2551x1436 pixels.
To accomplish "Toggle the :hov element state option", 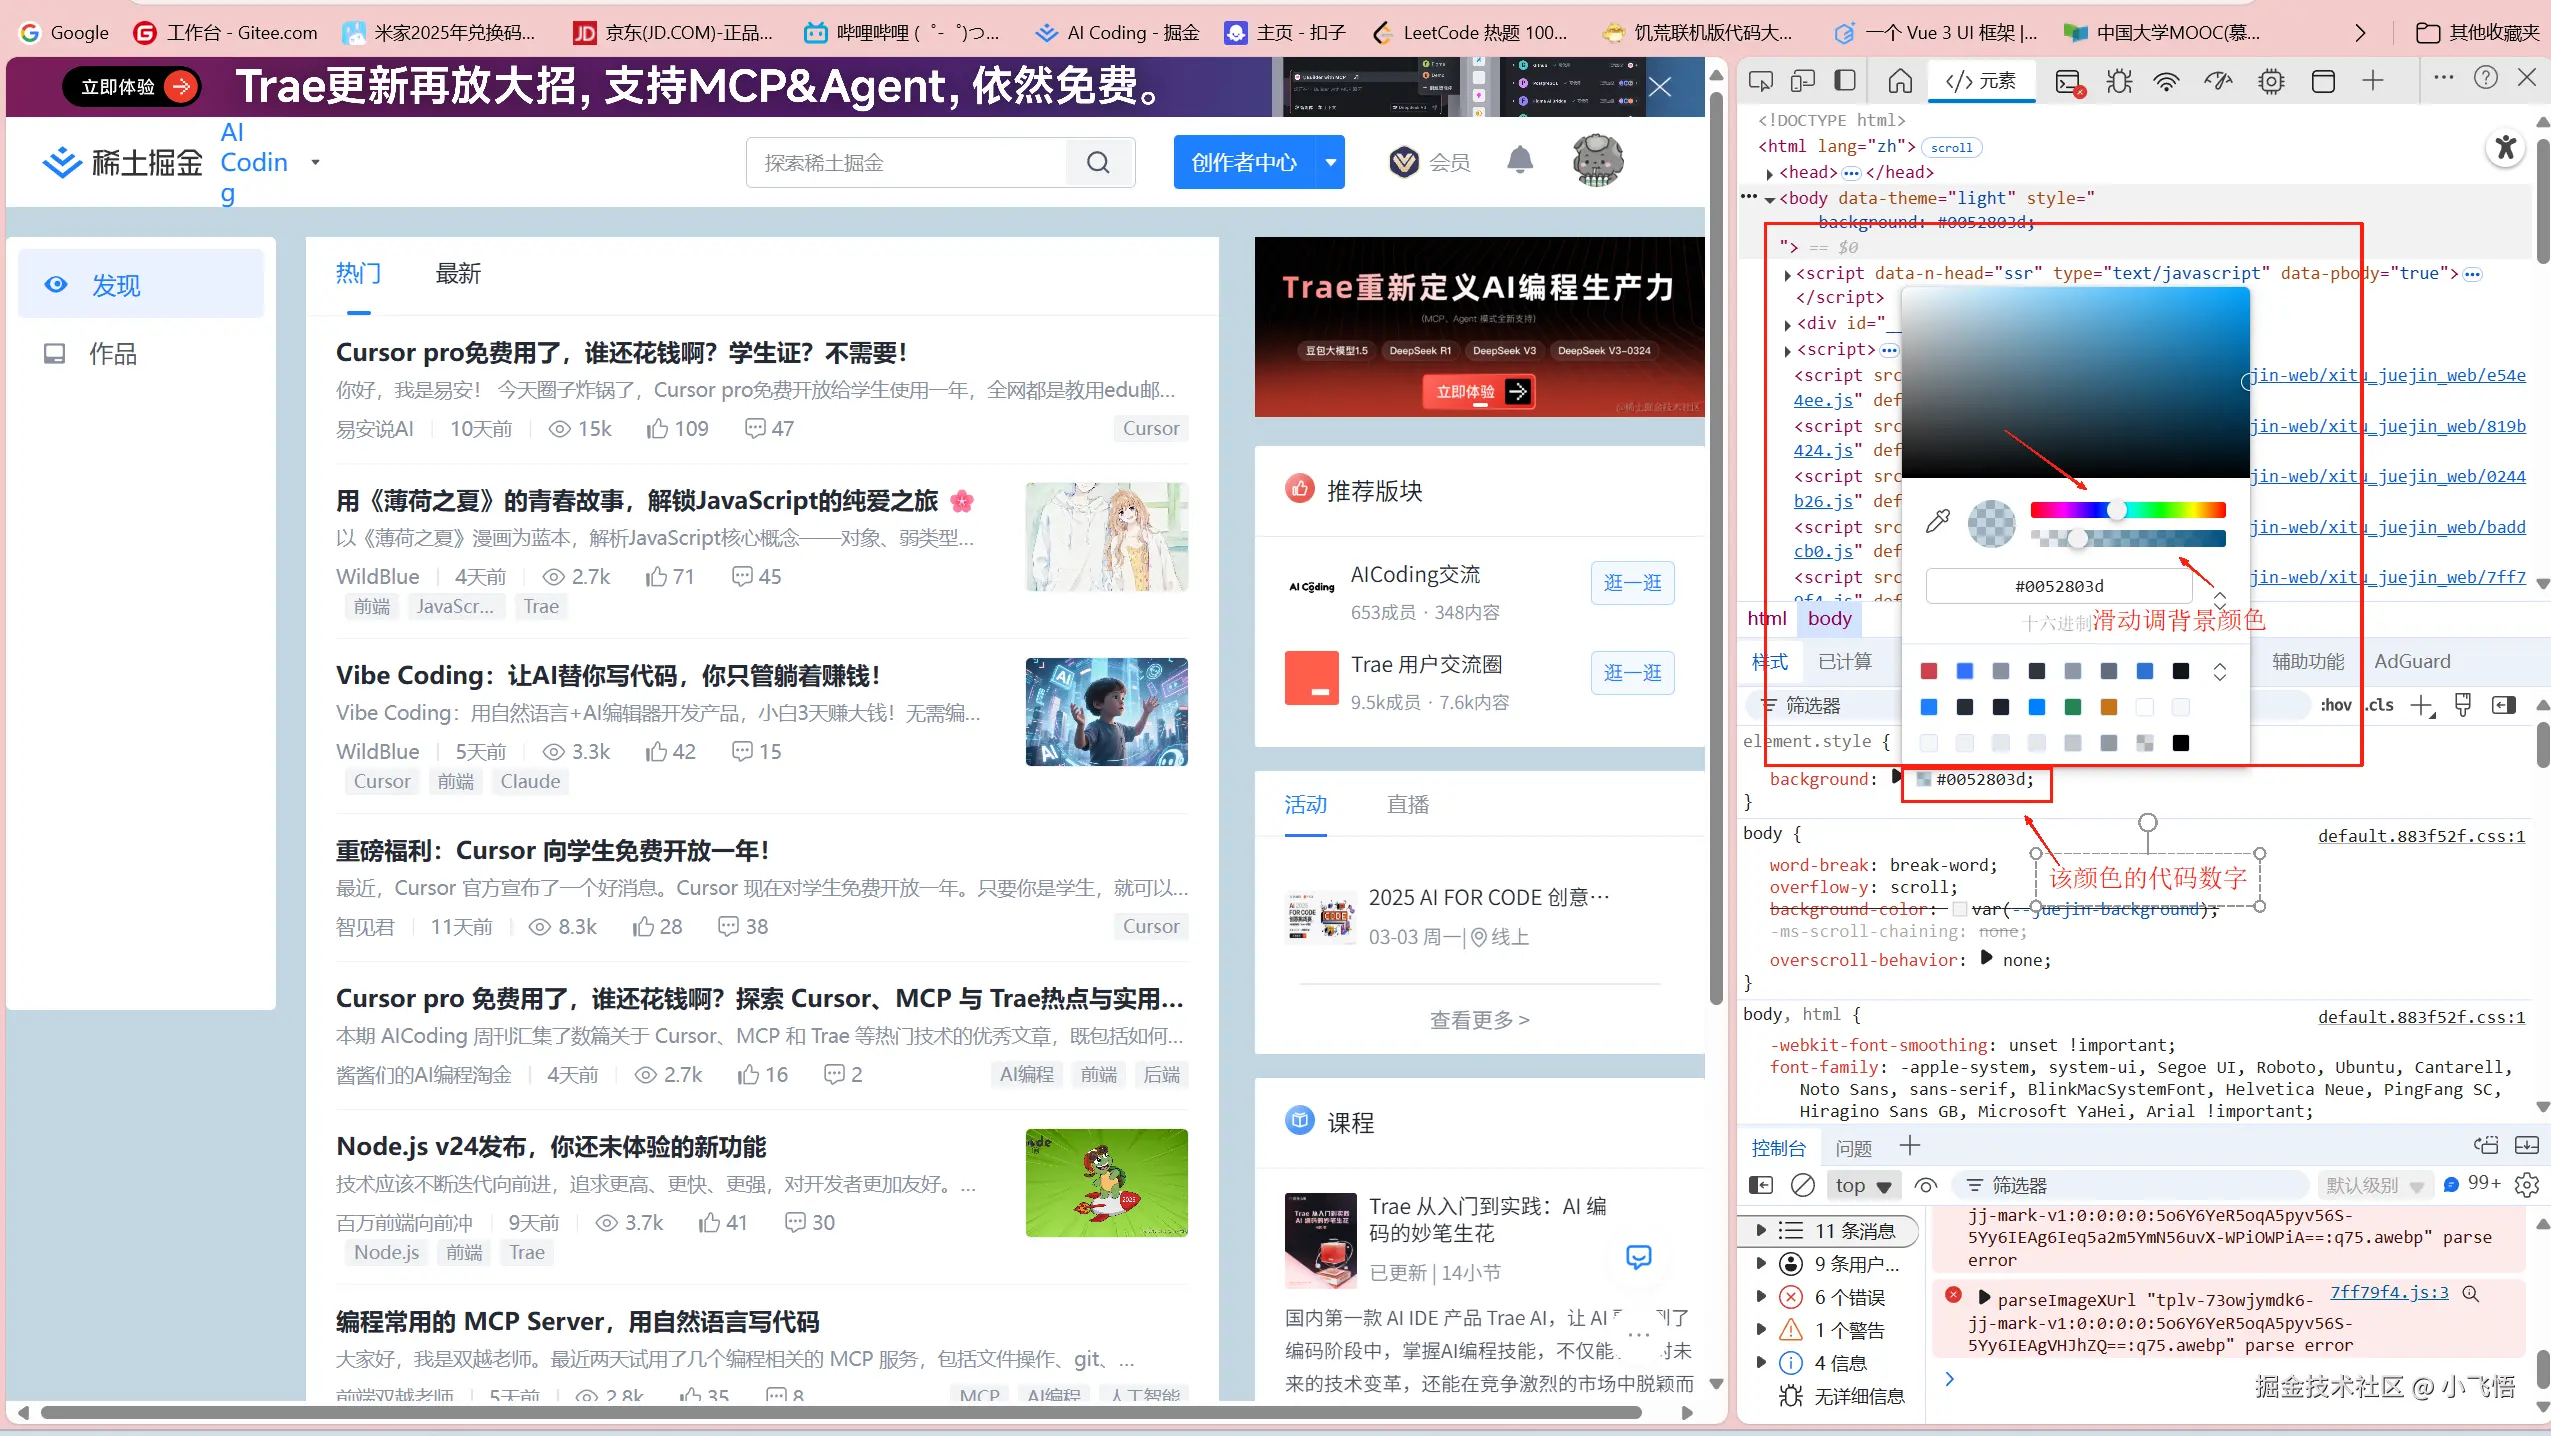I will [x=2335, y=705].
